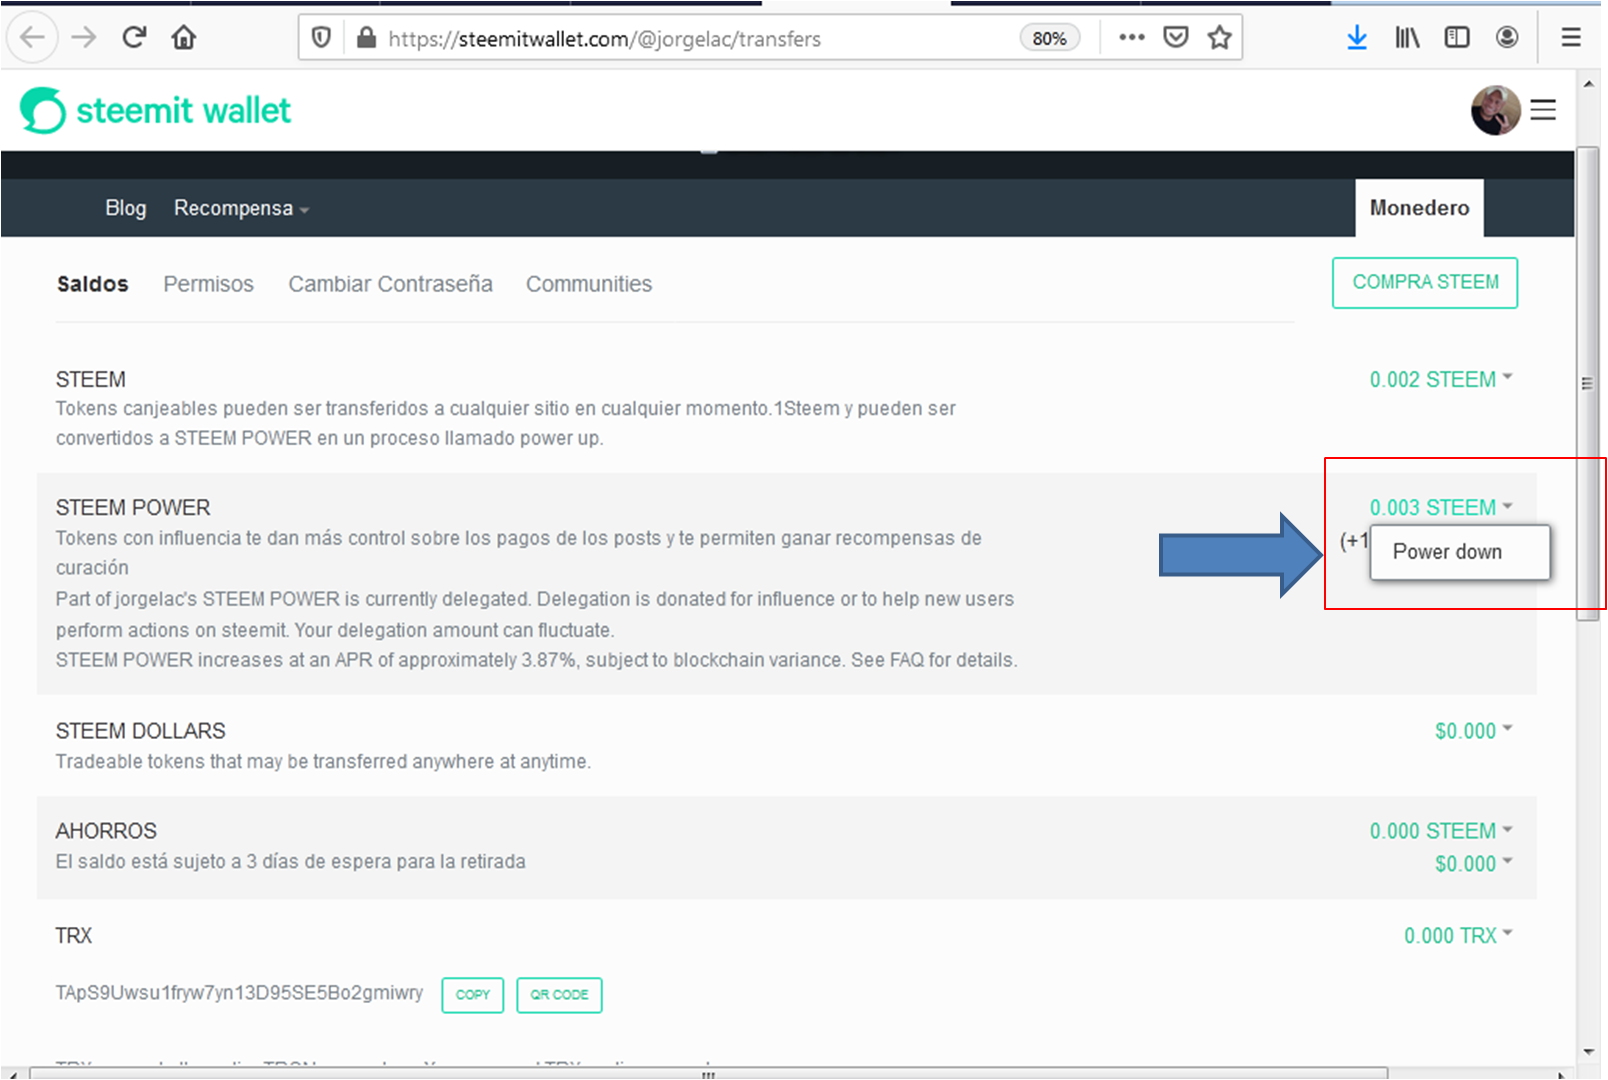The width and height of the screenshot is (1608, 1080).
Task: Expand the Ahorros 0.000 STEEM dropdown
Action: [1441, 831]
